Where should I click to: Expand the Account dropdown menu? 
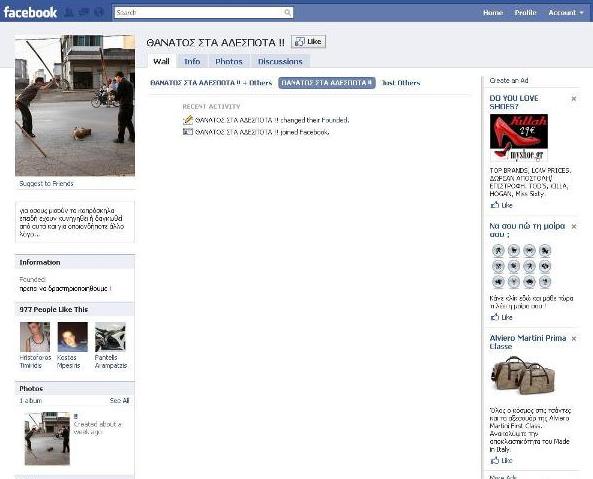click(x=566, y=12)
